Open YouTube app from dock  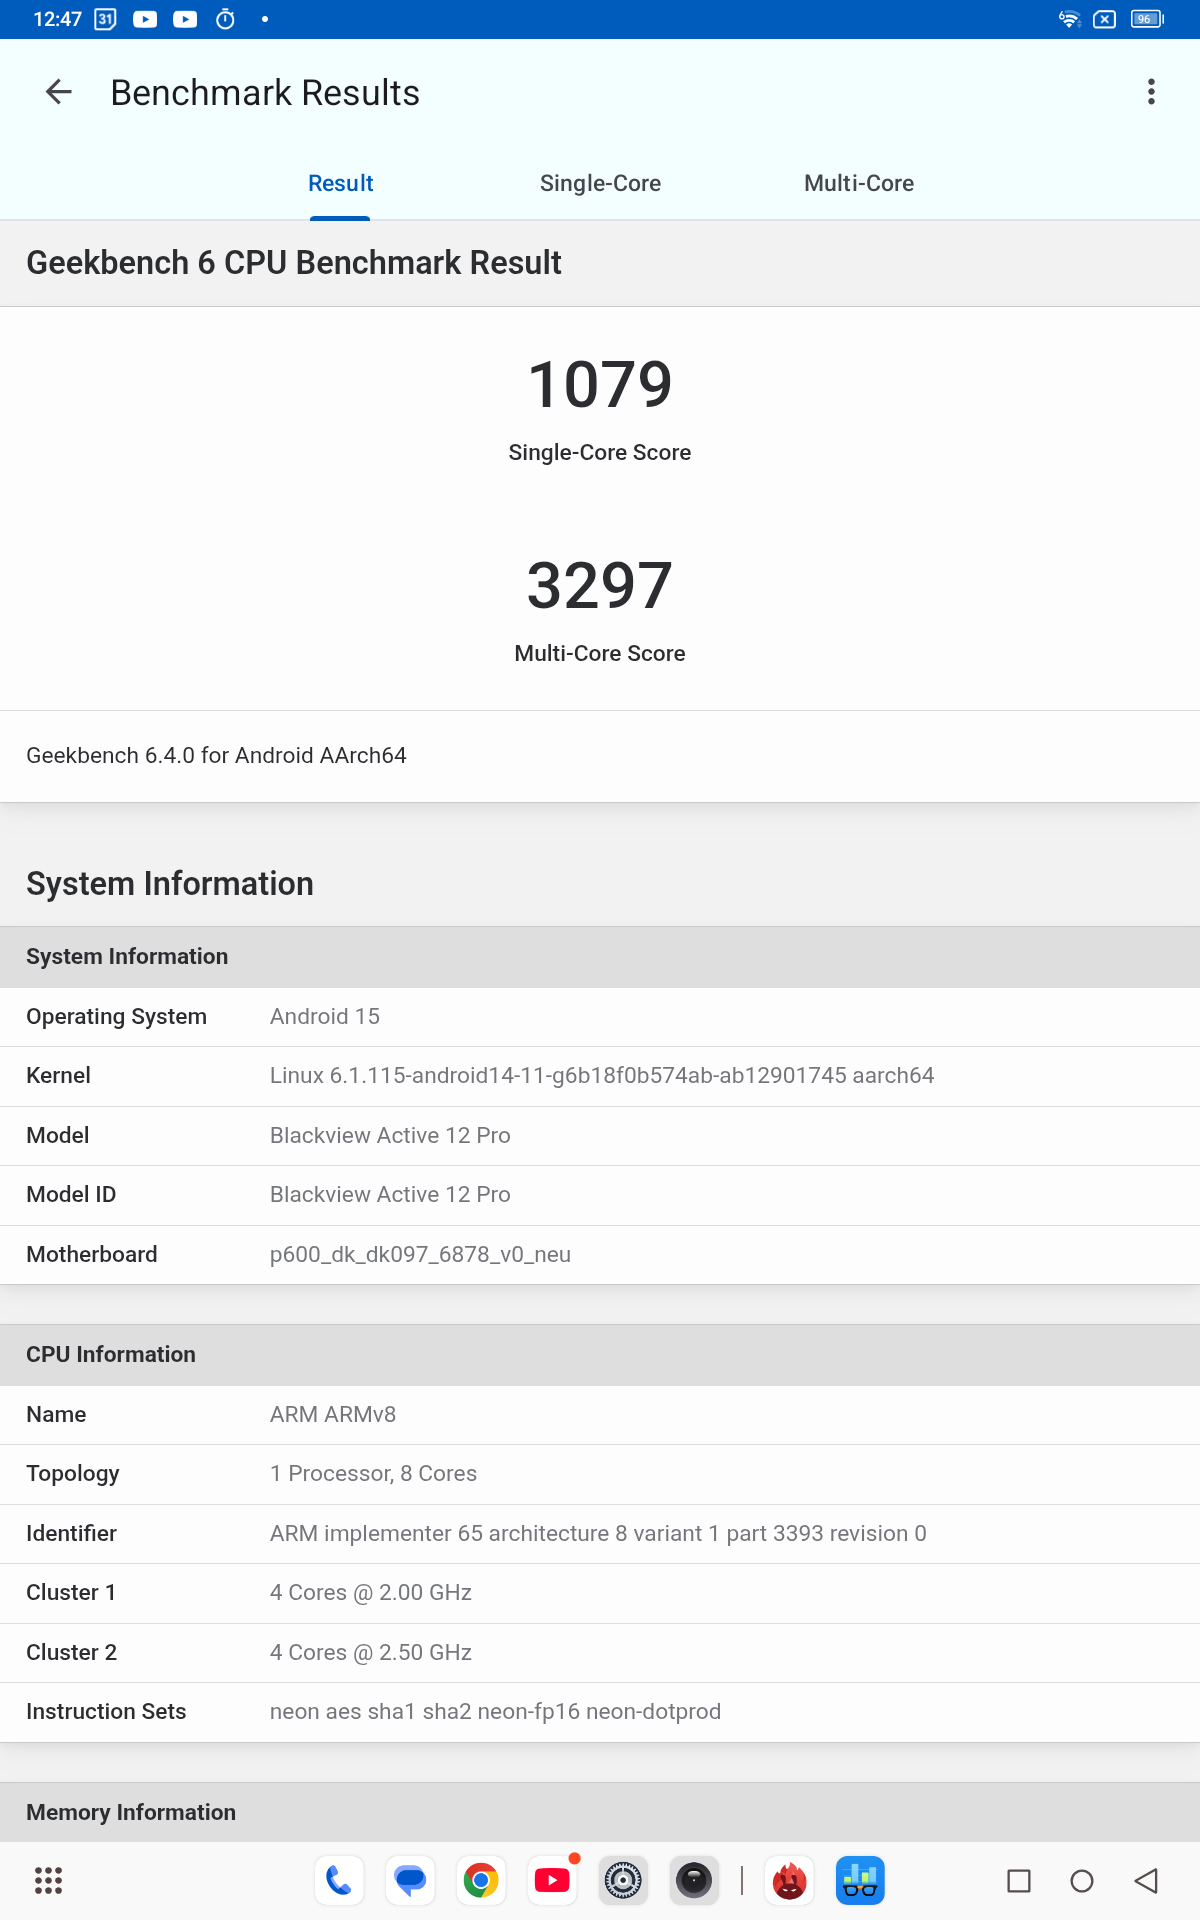coord(552,1880)
